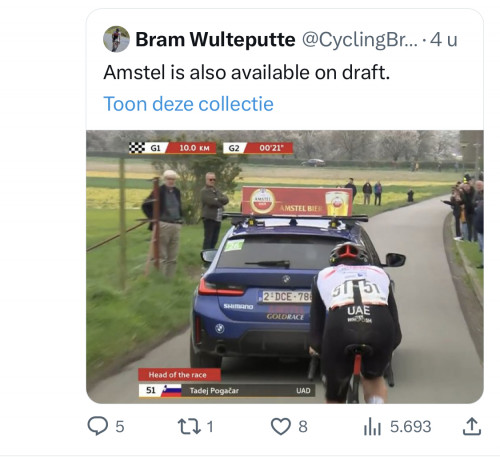The image size is (500, 457).
Task: Click the tweet text about Amstel draft
Action: (246, 72)
